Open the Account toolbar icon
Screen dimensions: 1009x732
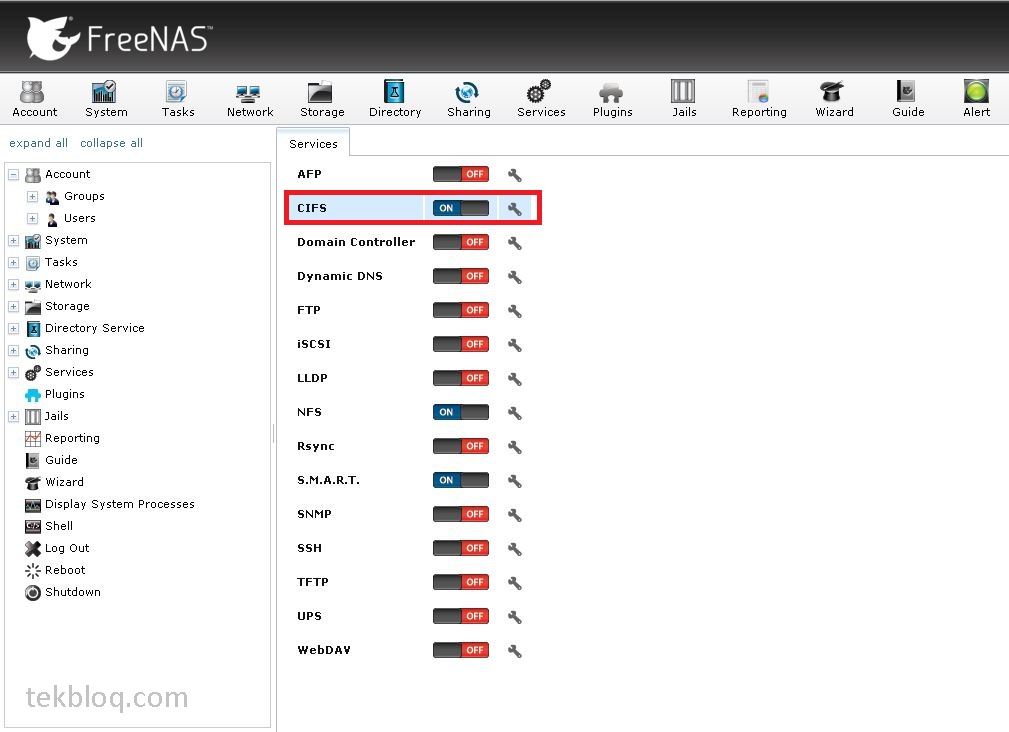(34, 98)
